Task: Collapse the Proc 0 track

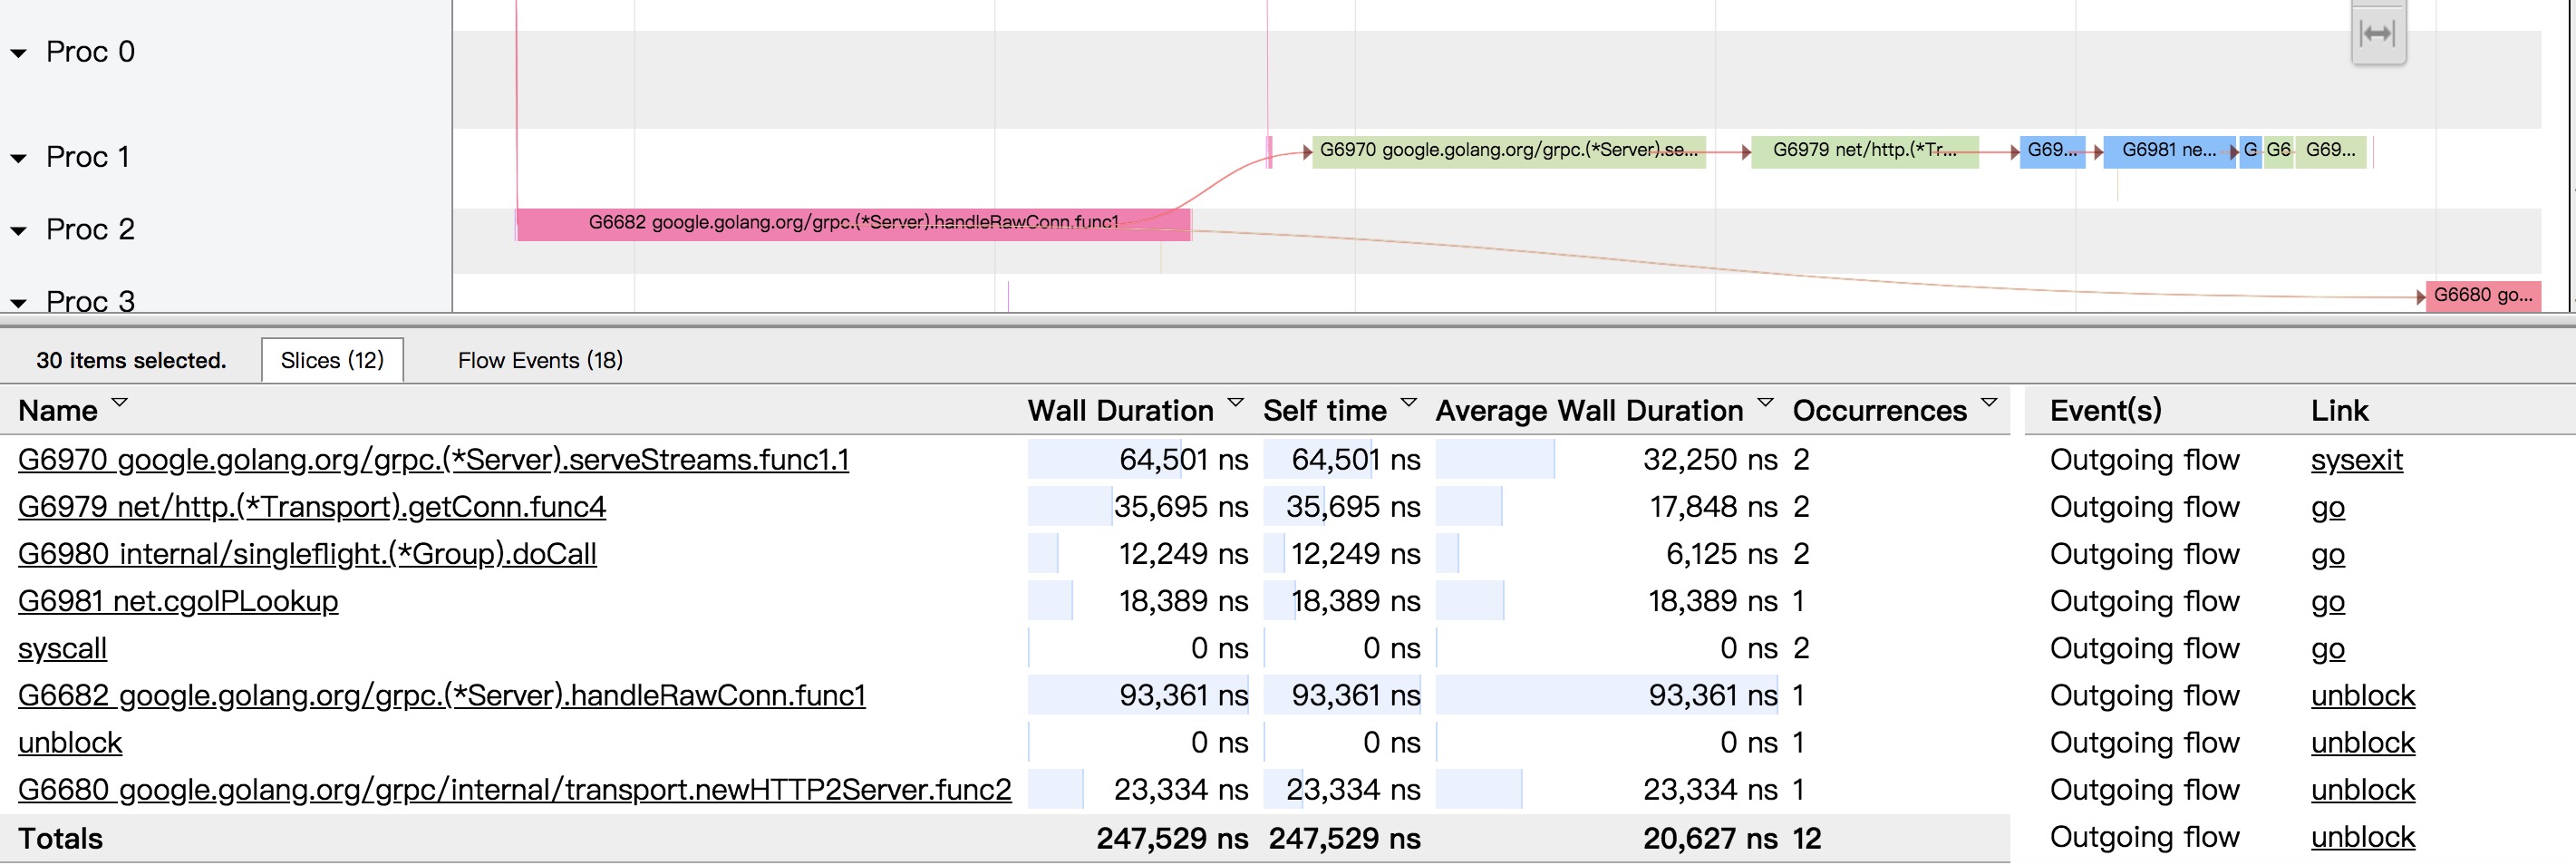Action: click(x=19, y=53)
